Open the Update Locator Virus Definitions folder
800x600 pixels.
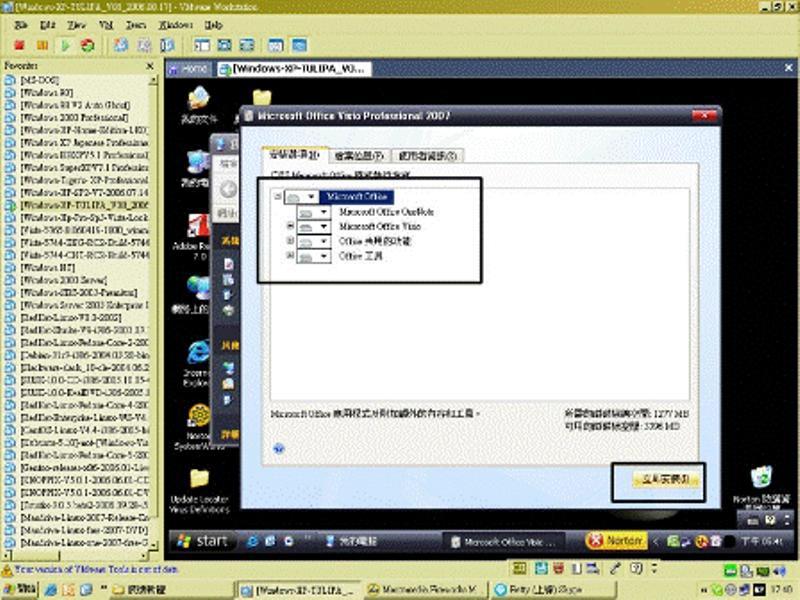point(199,491)
